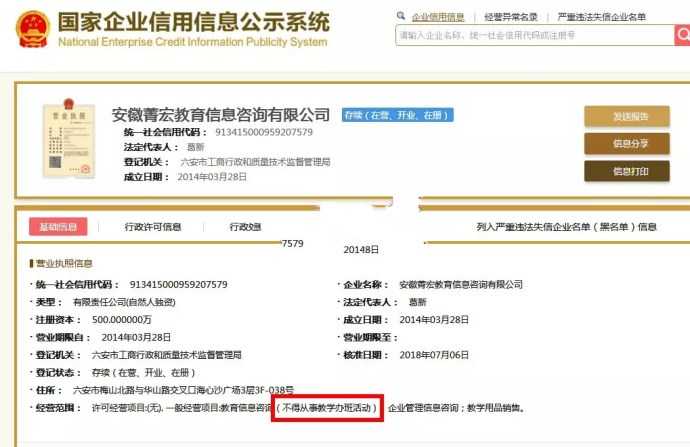Select the 经营异常名录 search category

511,17
